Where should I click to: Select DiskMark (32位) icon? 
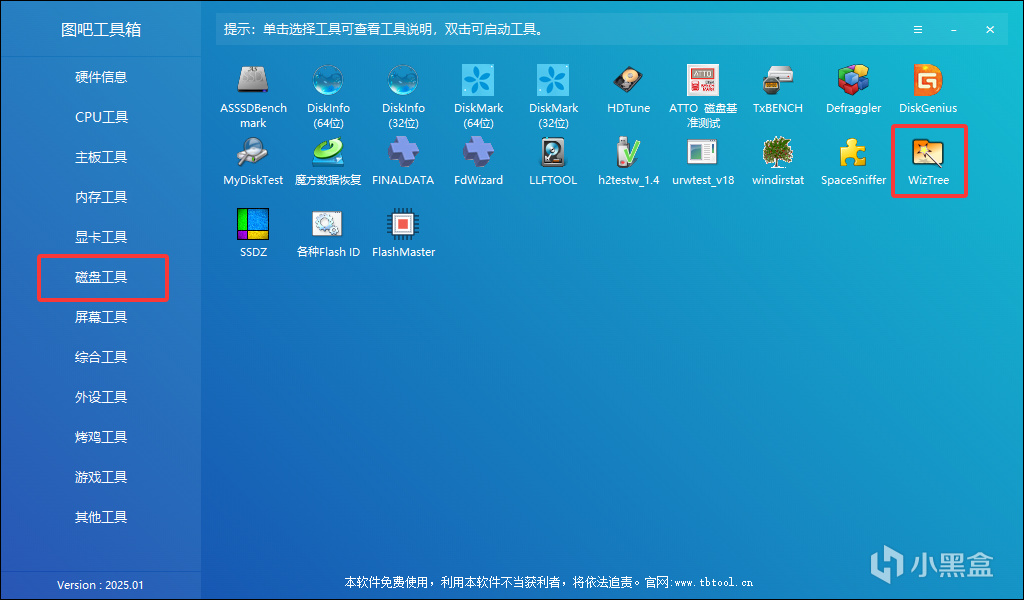[x=553, y=80]
